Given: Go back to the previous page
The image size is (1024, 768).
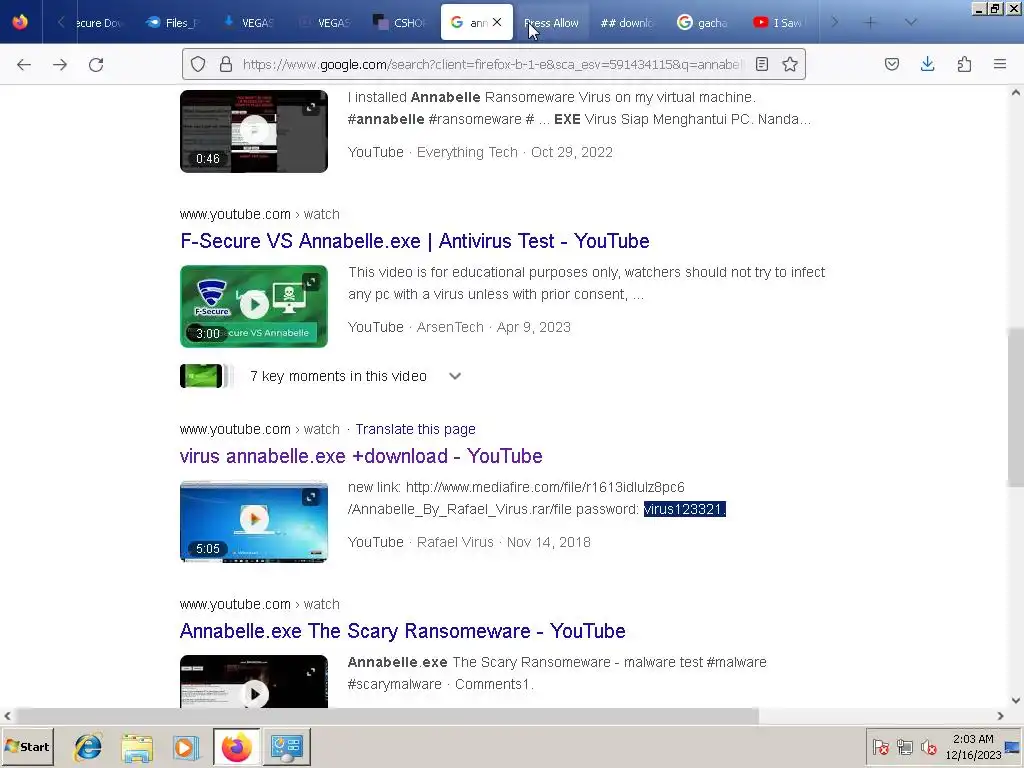Looking at the screenshot, I should point(24,65).
